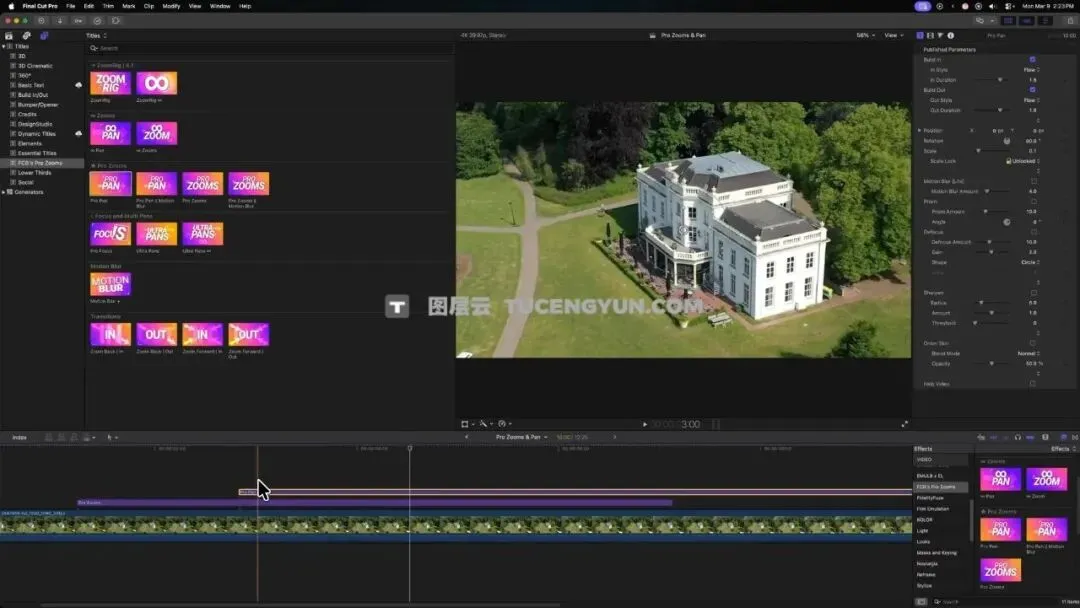This screenshot has width=1080, height=608.
Task: Show the Info inspector icon
Action: coord(951,35)
